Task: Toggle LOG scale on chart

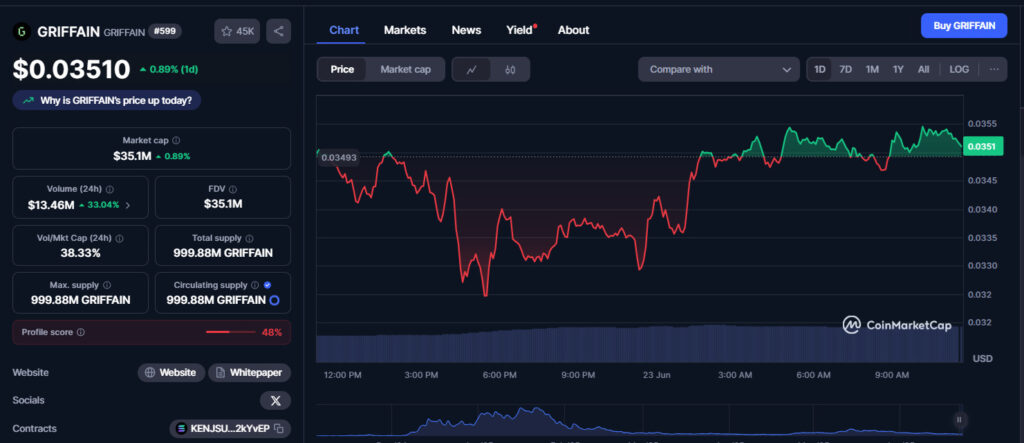Action: (x=959, y=69)
